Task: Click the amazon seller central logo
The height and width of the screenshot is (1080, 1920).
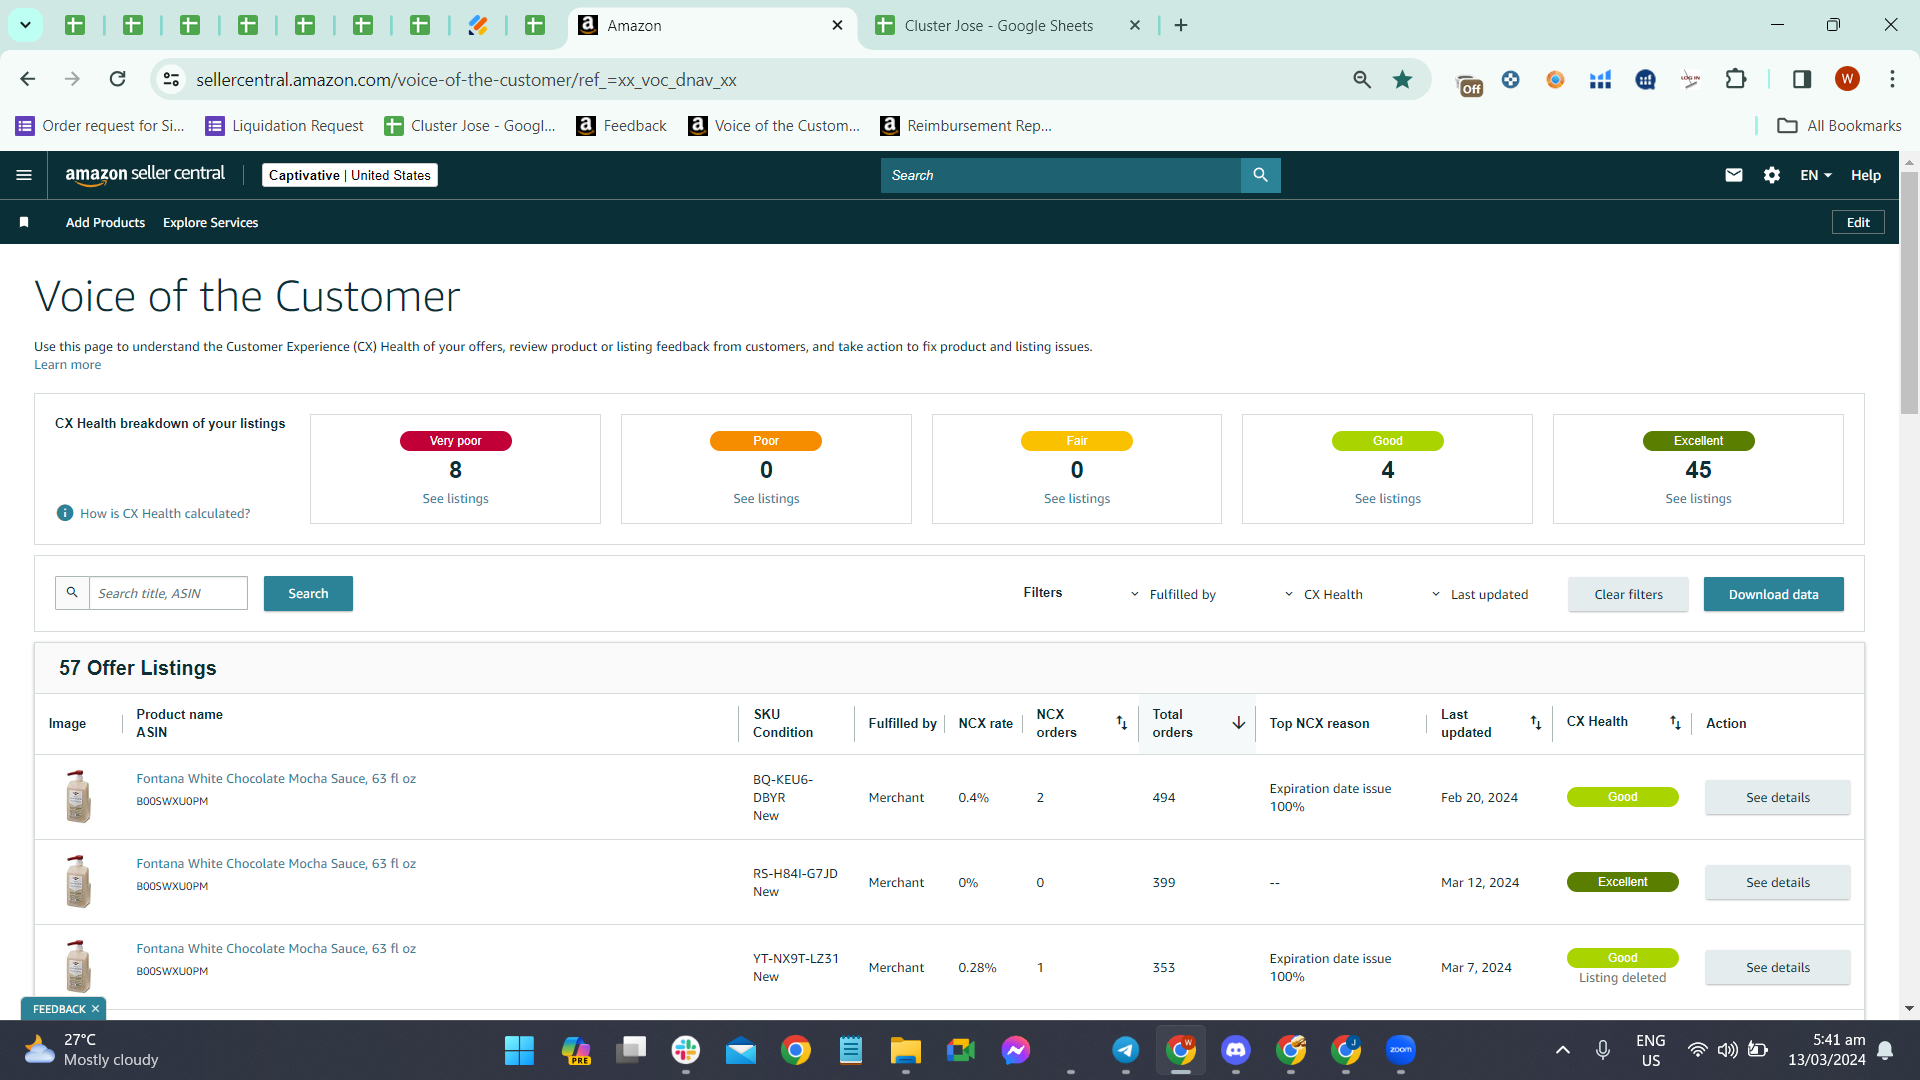Action: (145, 175)
